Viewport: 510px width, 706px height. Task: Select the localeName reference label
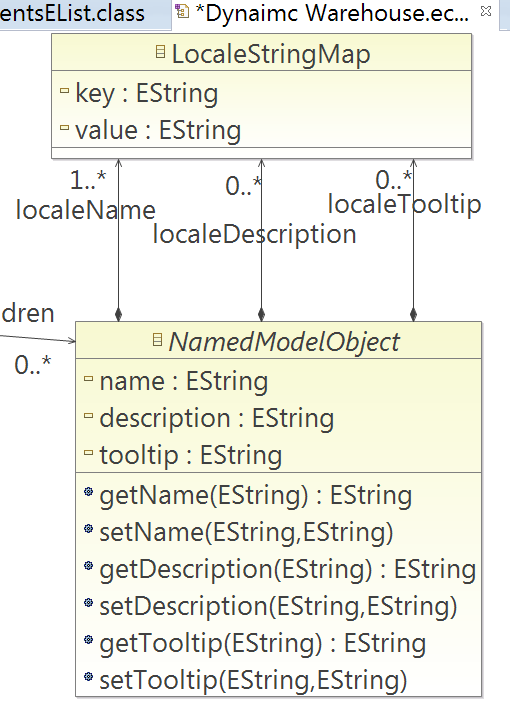pyautogui.click(x=86, y=210)
